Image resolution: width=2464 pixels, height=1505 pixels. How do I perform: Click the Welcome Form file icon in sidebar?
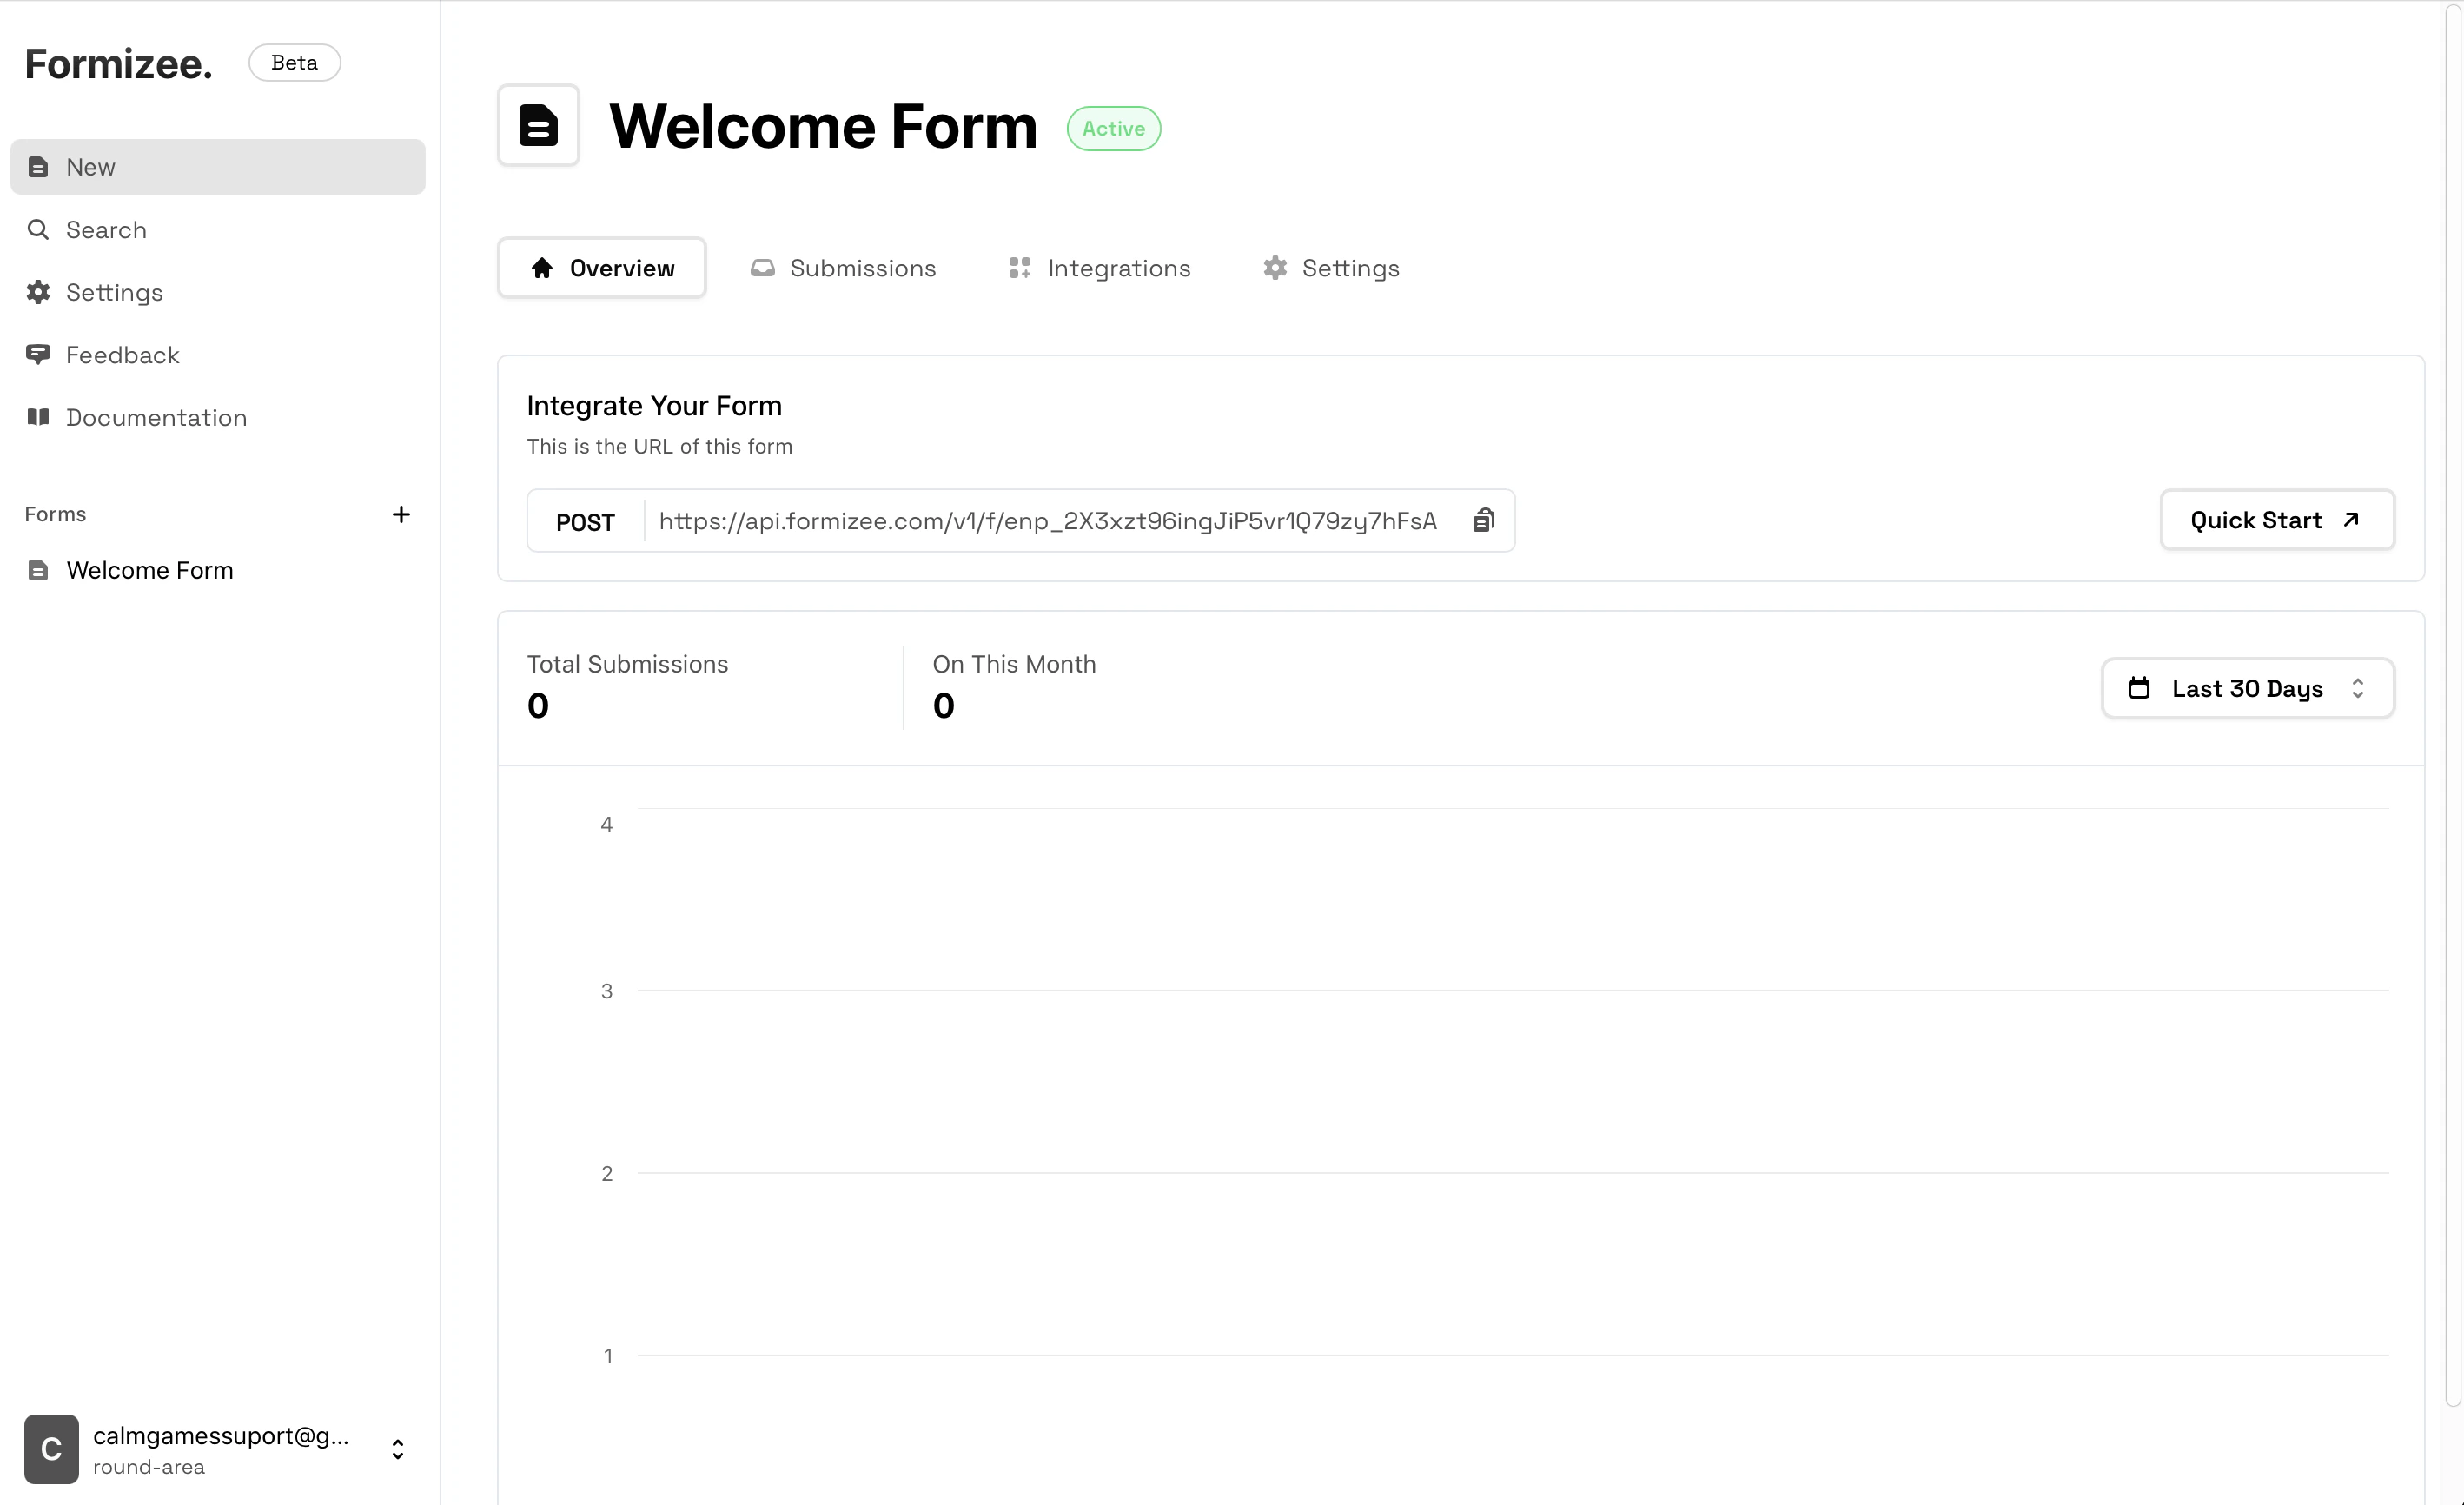tap(38, 570)
